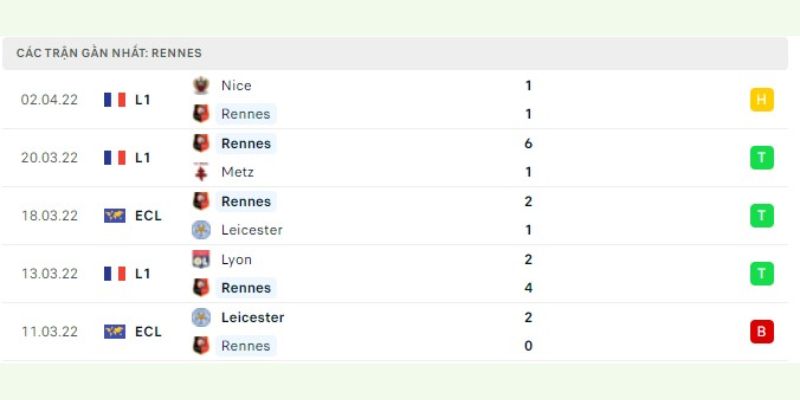The image size is (800, 400).
Task: Click the green T badge for Metz match
Action: click(762, 158)
